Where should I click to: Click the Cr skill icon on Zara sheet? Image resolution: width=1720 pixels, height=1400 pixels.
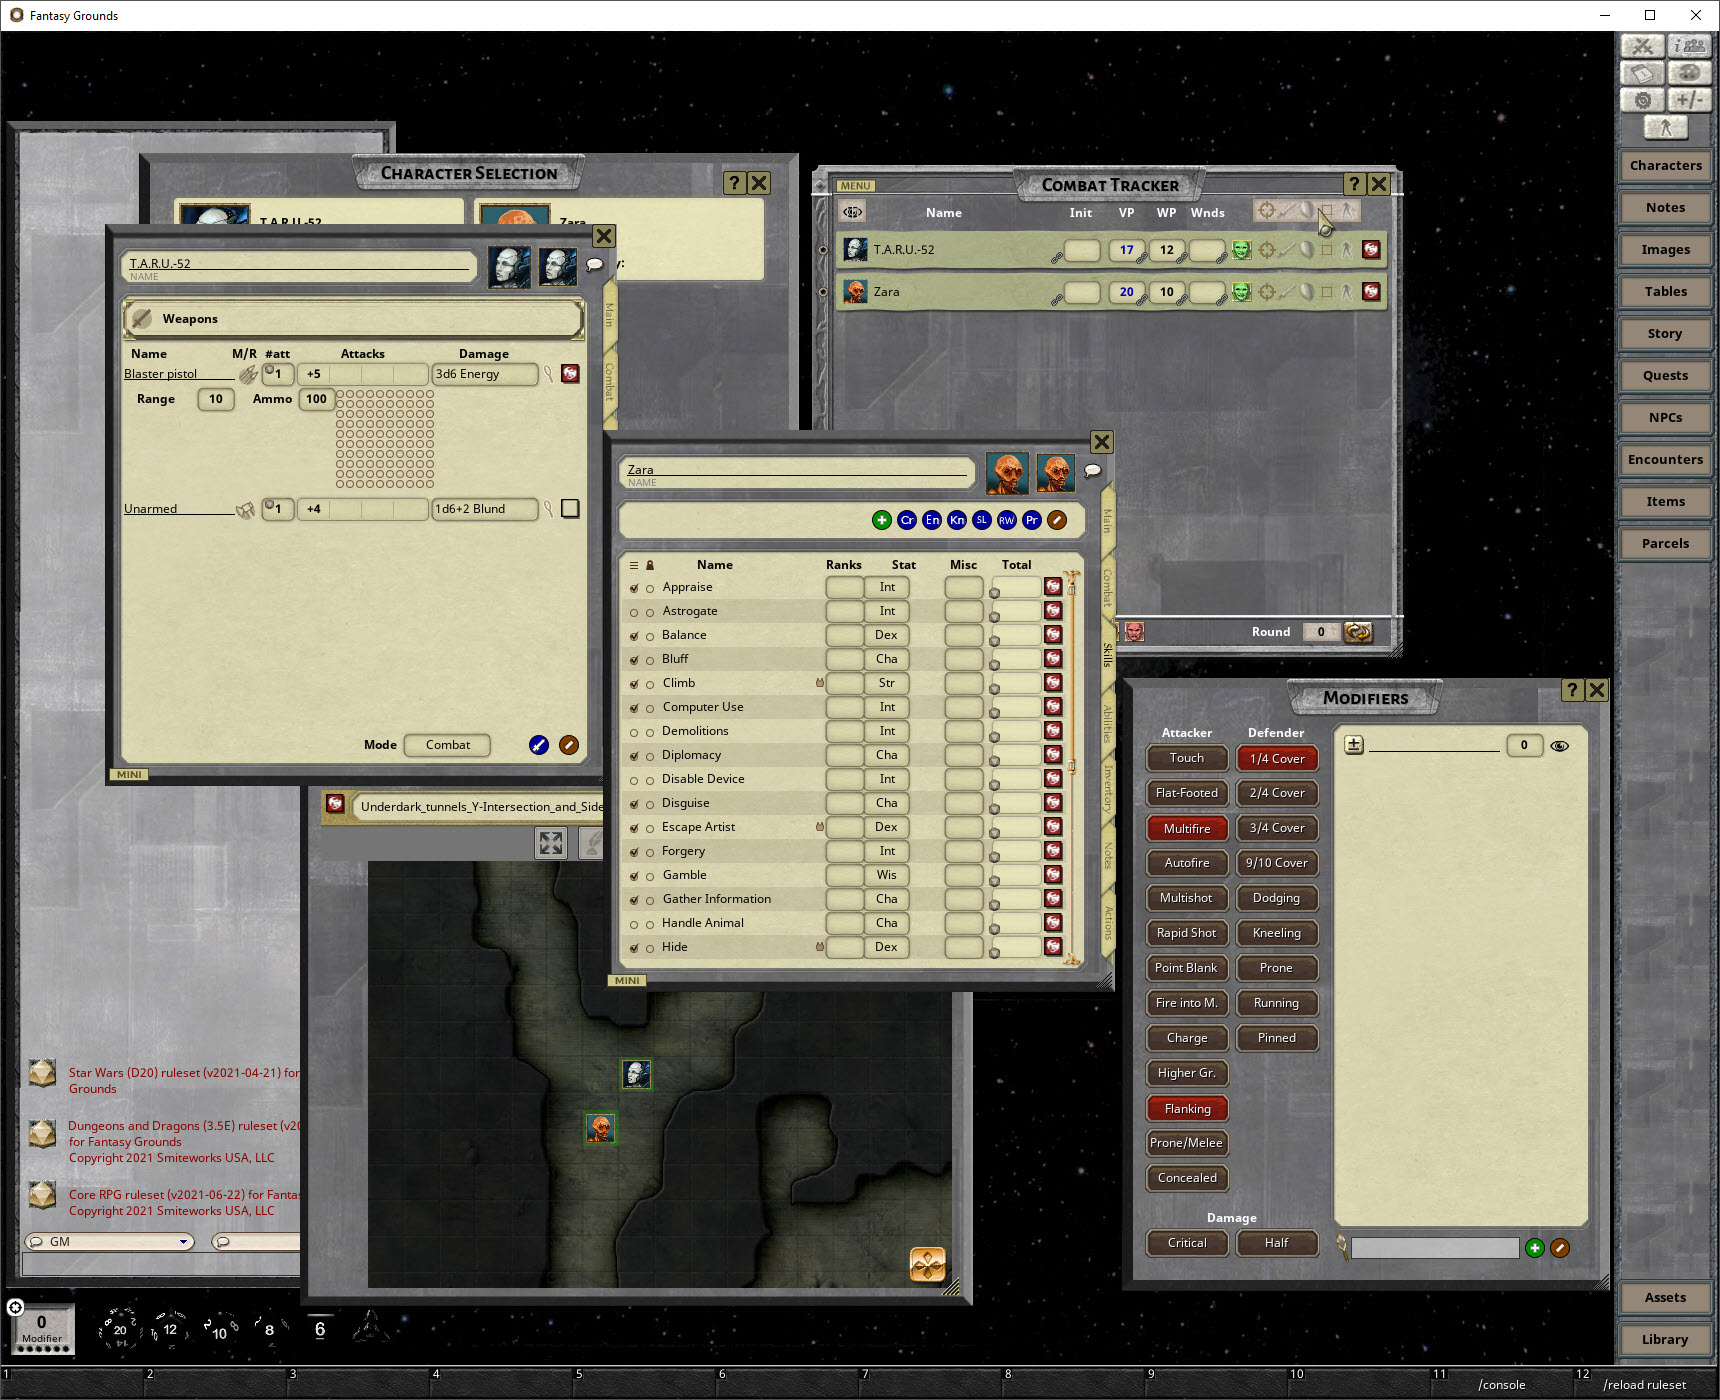[907, 520]
